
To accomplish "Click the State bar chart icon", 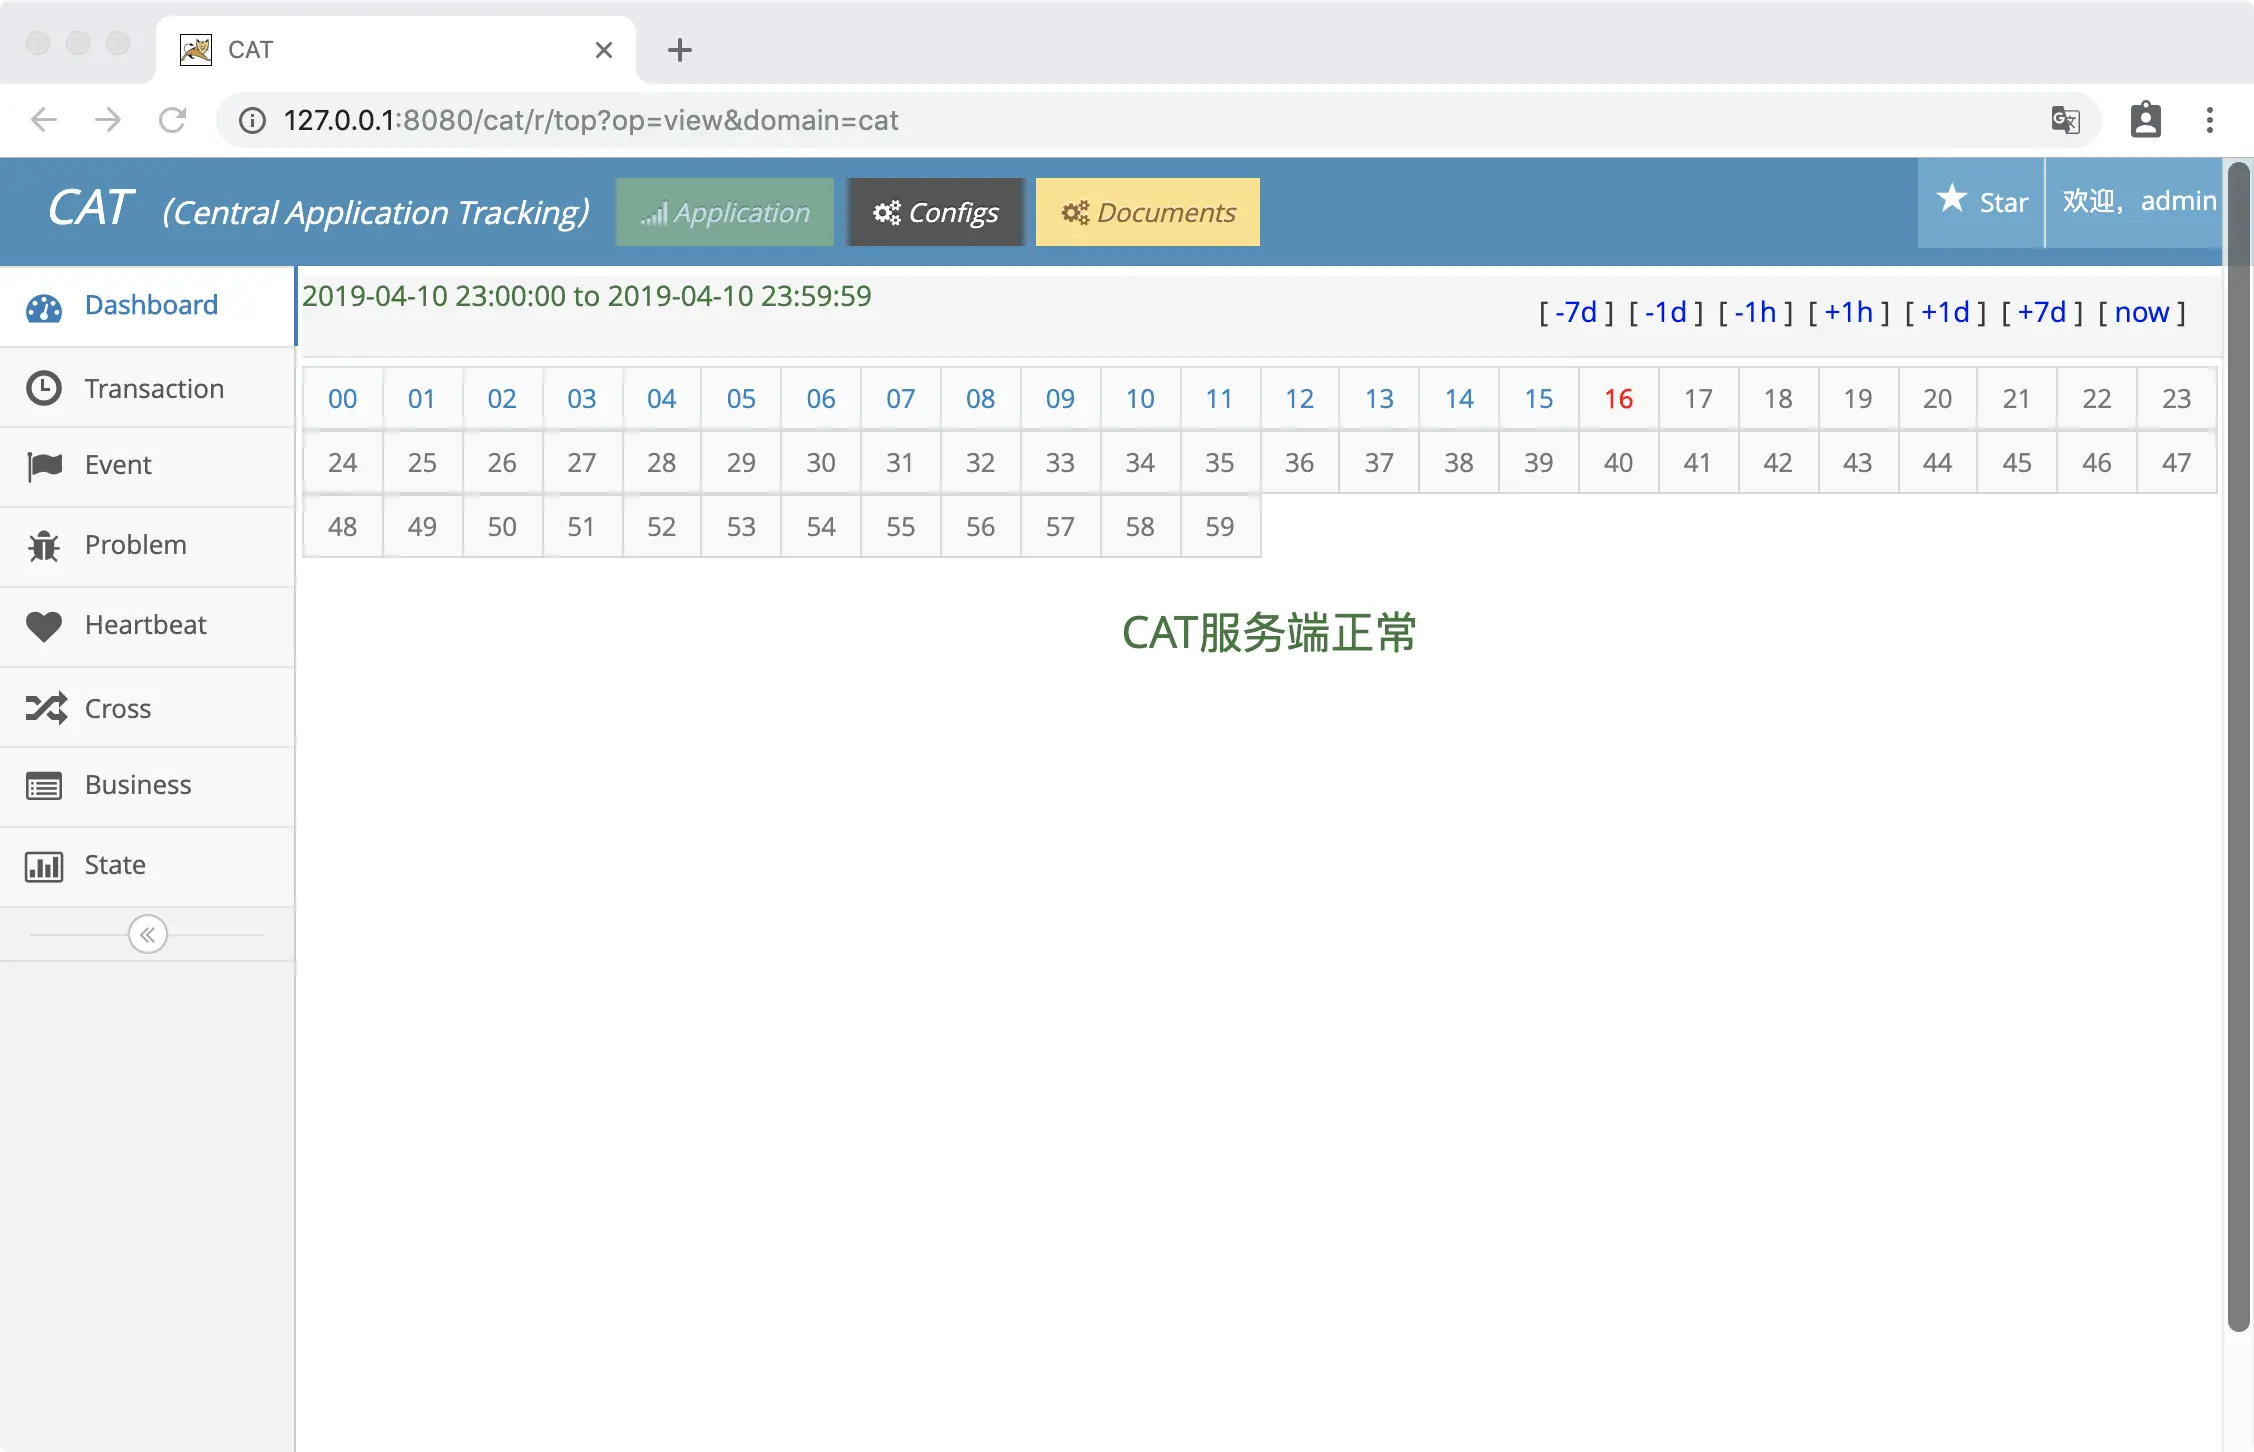I will tap(44, 866).
